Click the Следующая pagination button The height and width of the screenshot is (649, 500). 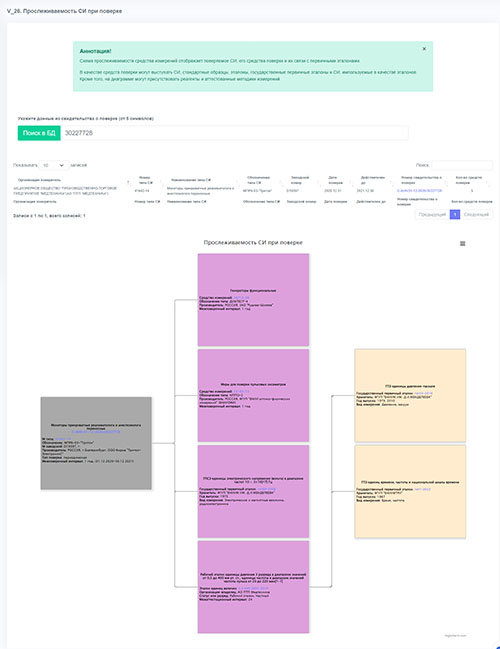[476, 214]
